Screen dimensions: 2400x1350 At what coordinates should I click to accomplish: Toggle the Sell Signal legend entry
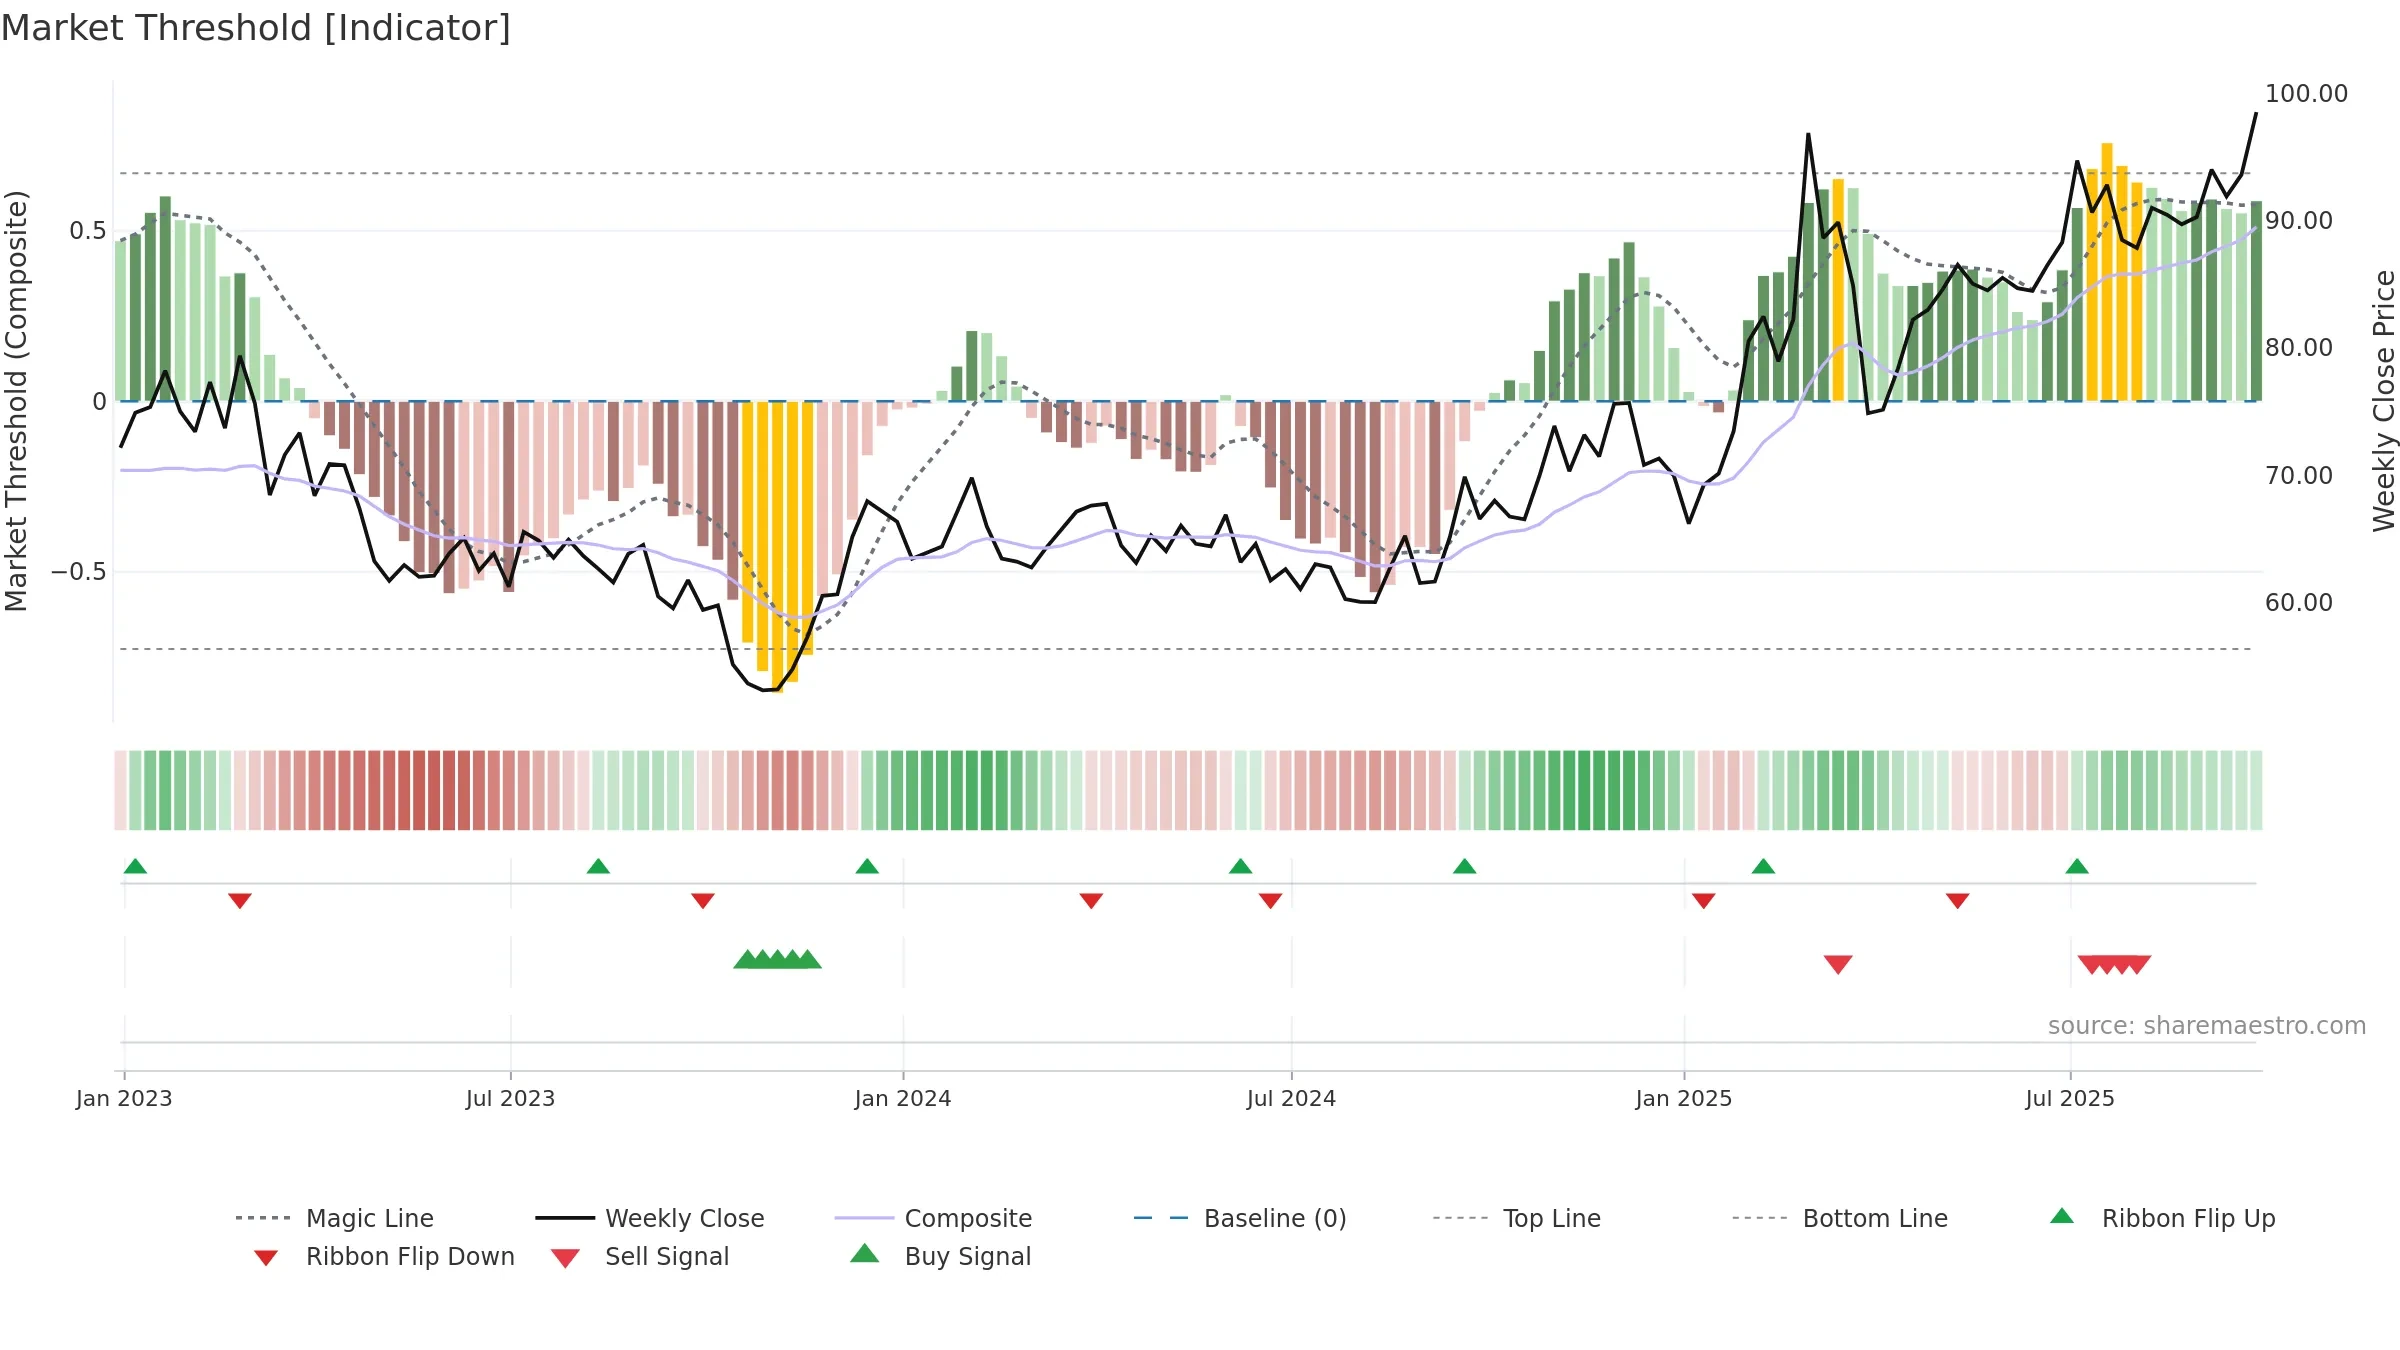[x=640, y=1256]
